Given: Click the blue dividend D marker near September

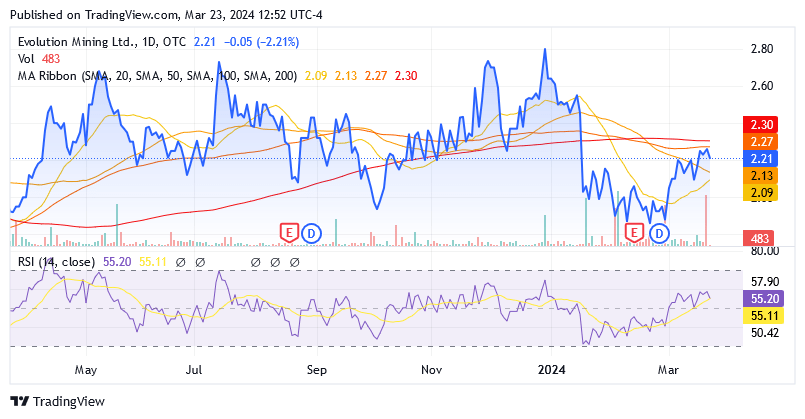Looking at the screenshot, I should coord(311,234).
